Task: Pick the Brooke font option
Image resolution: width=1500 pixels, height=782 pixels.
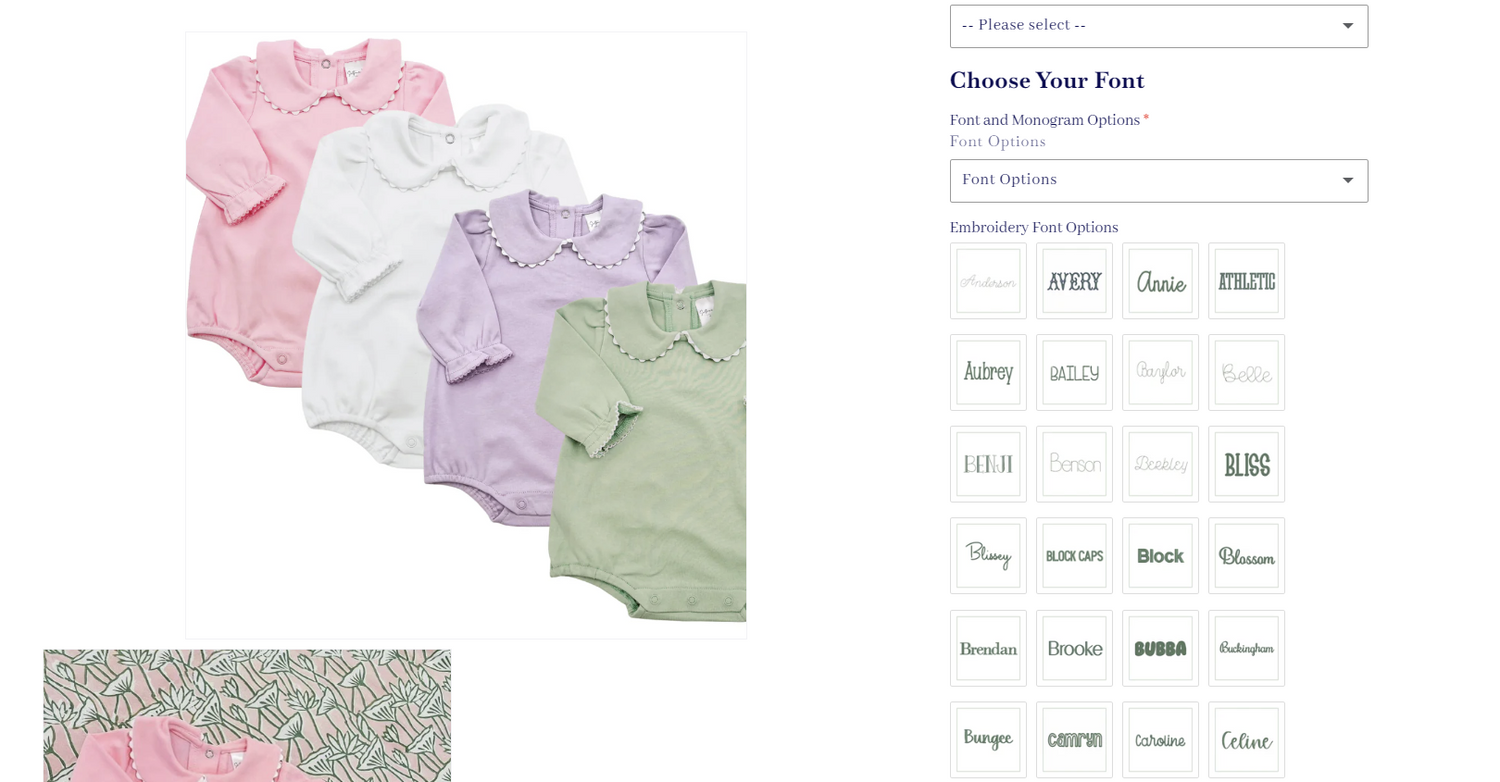Action: point(1074,648)
